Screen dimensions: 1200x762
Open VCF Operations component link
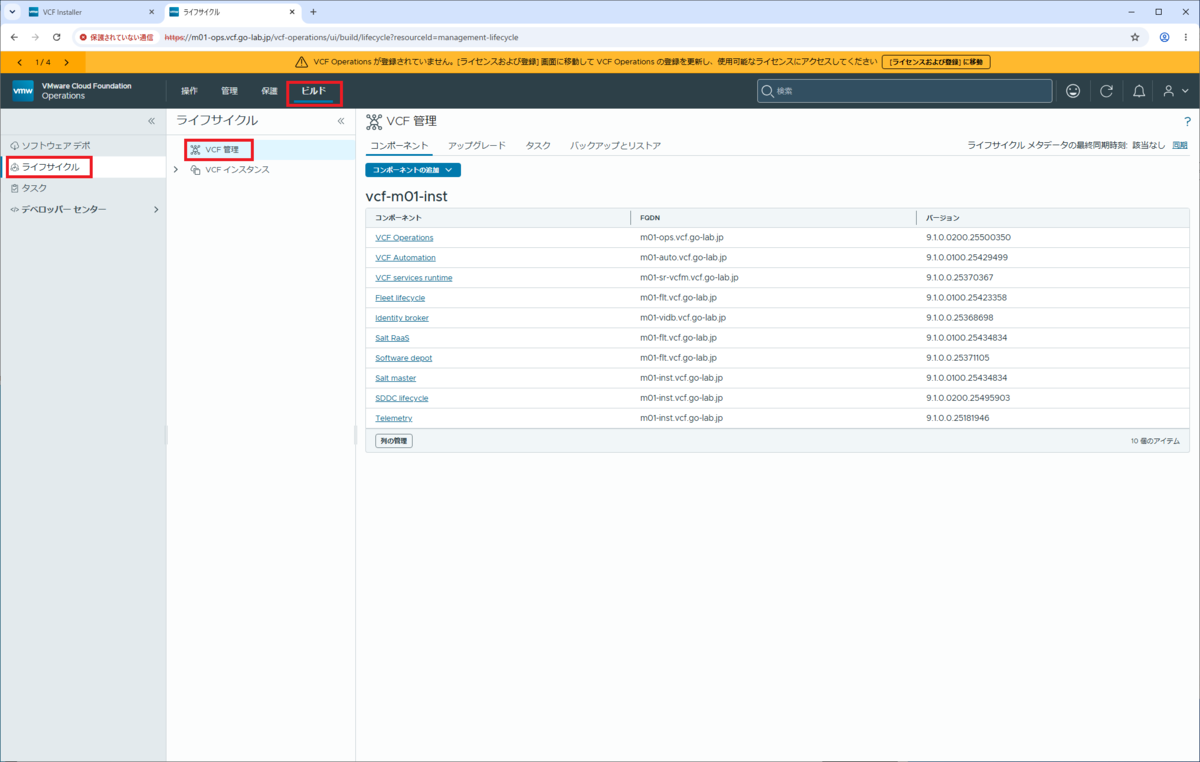coord(404,238)
